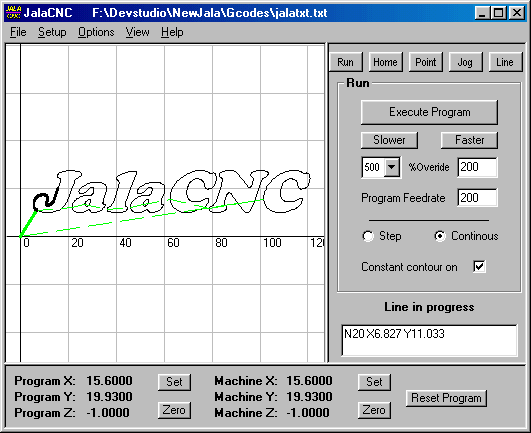The height and width of the screenshot is (433, 531).
Task: Switch to the Jog mode tab
Action: point(465,62)
